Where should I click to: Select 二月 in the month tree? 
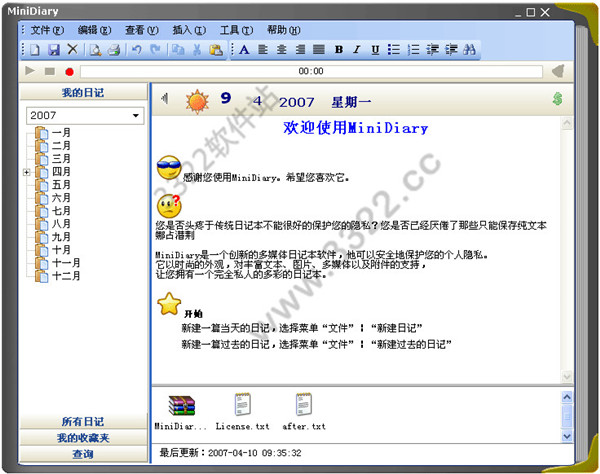(x=61, y=146)
